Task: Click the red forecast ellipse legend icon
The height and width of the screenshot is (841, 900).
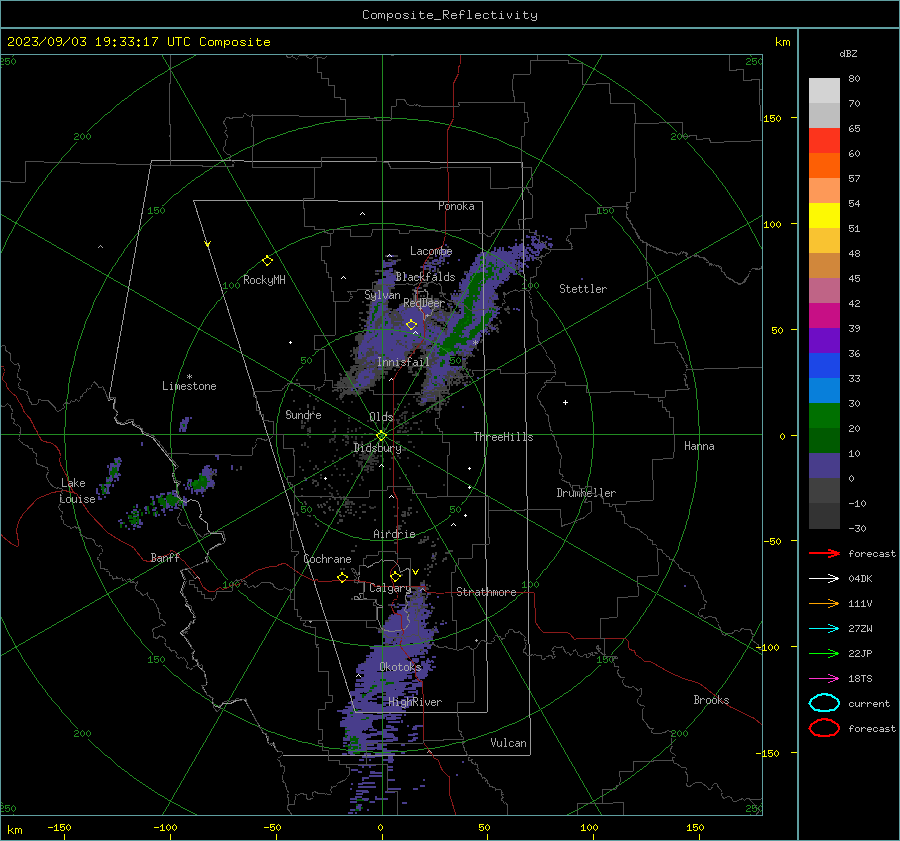Action: [x=824, y=728]
